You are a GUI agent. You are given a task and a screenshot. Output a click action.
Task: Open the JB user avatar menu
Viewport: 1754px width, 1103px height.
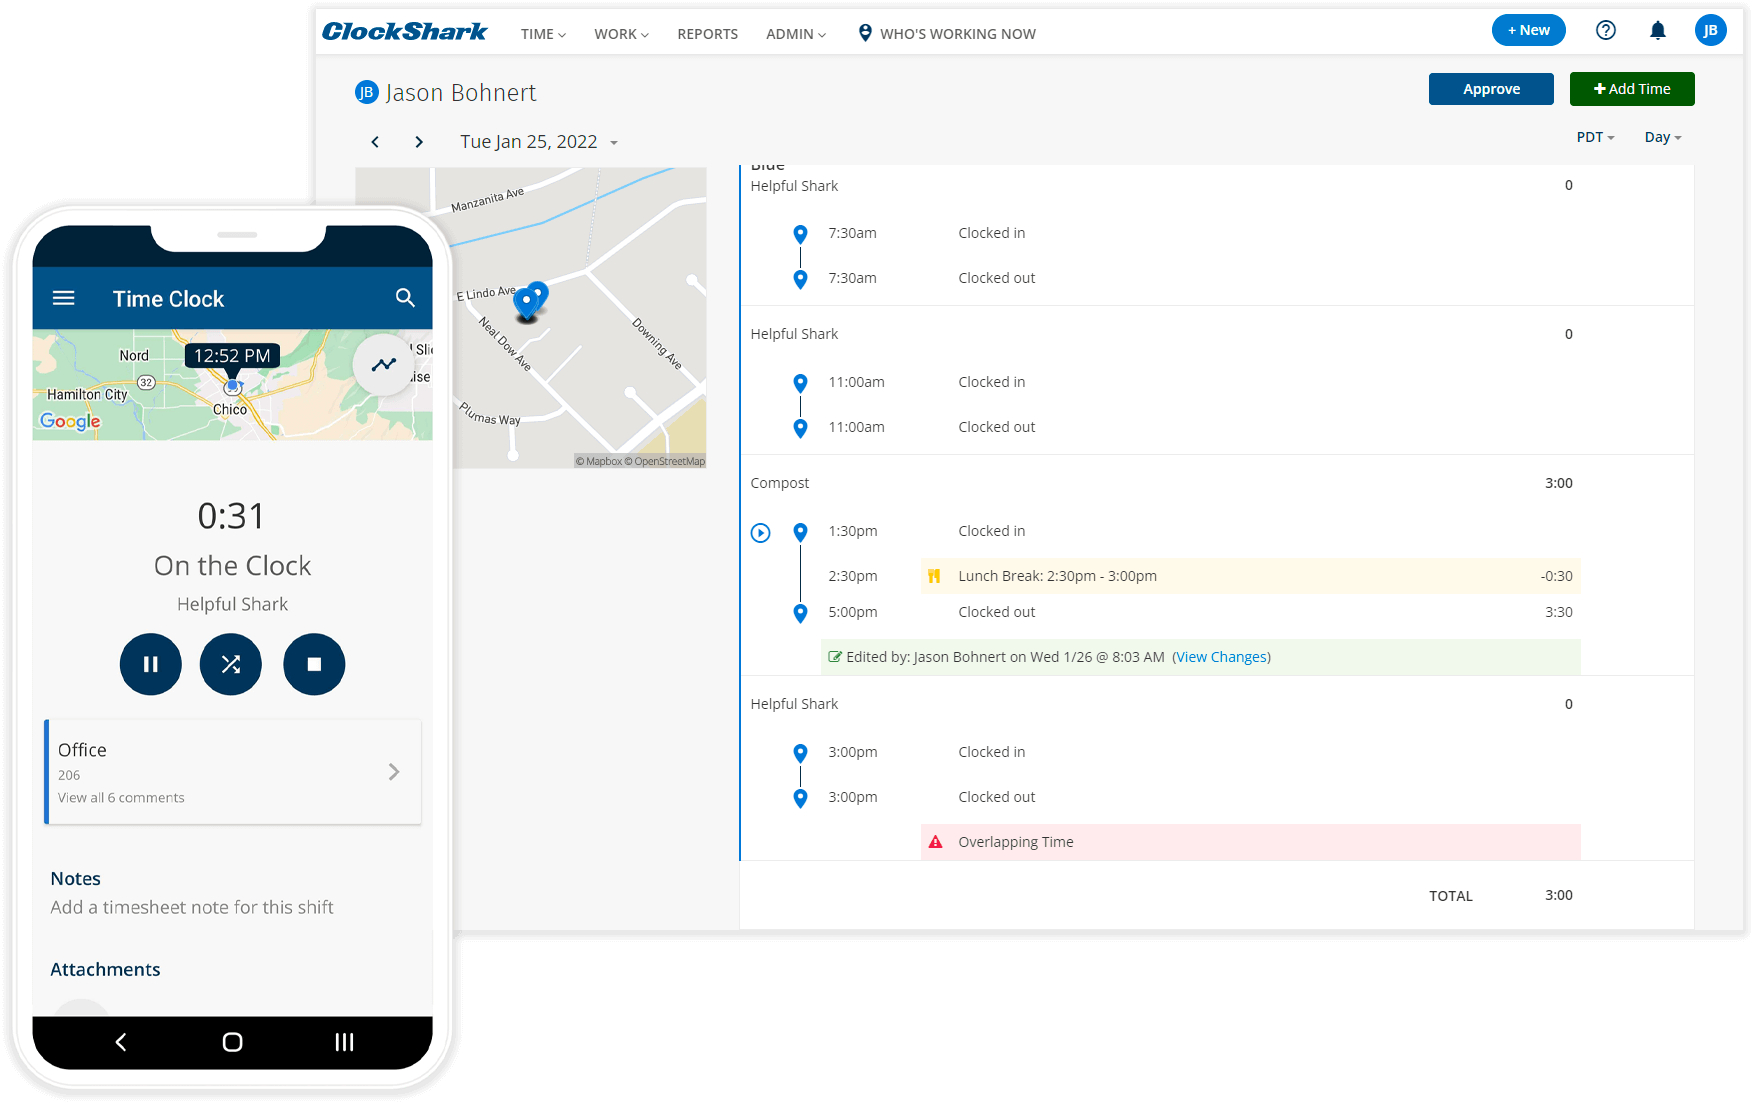click(1710, 30)
